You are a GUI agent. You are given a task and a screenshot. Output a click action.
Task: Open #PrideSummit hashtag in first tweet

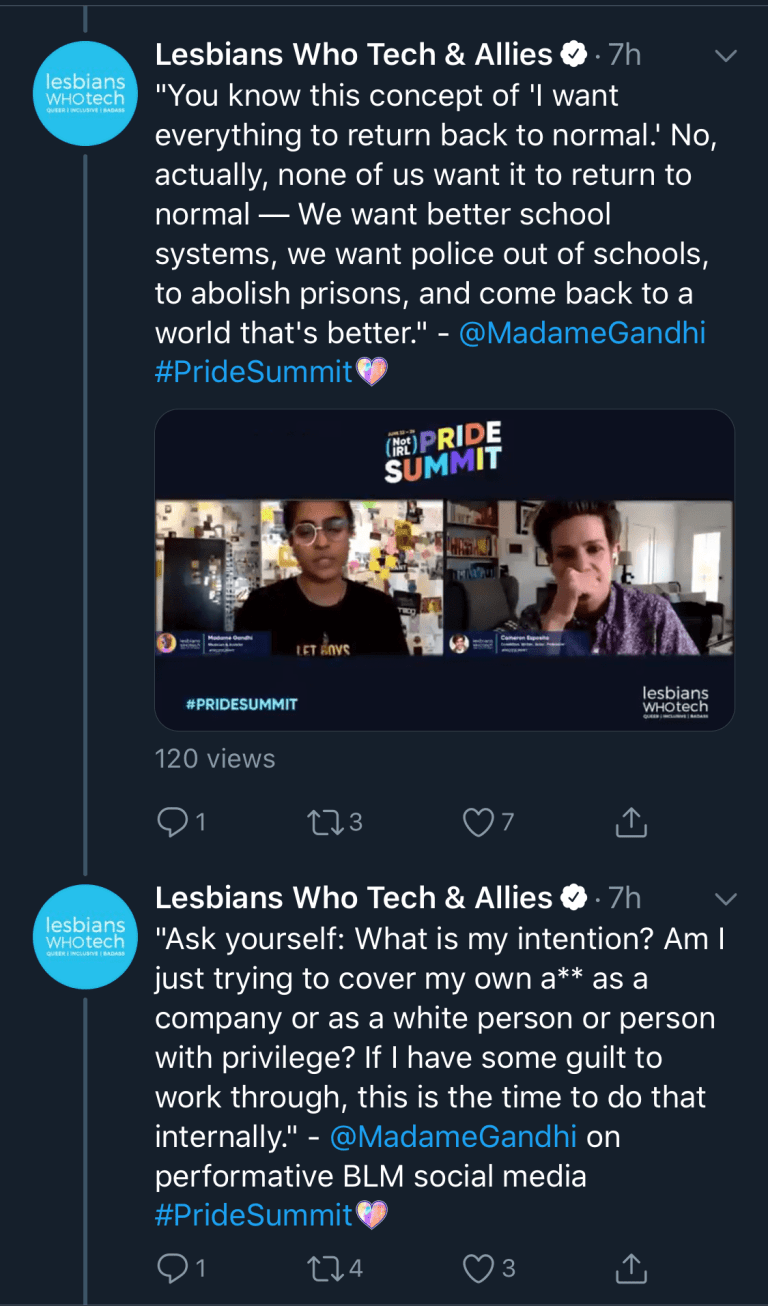[254, 372]
